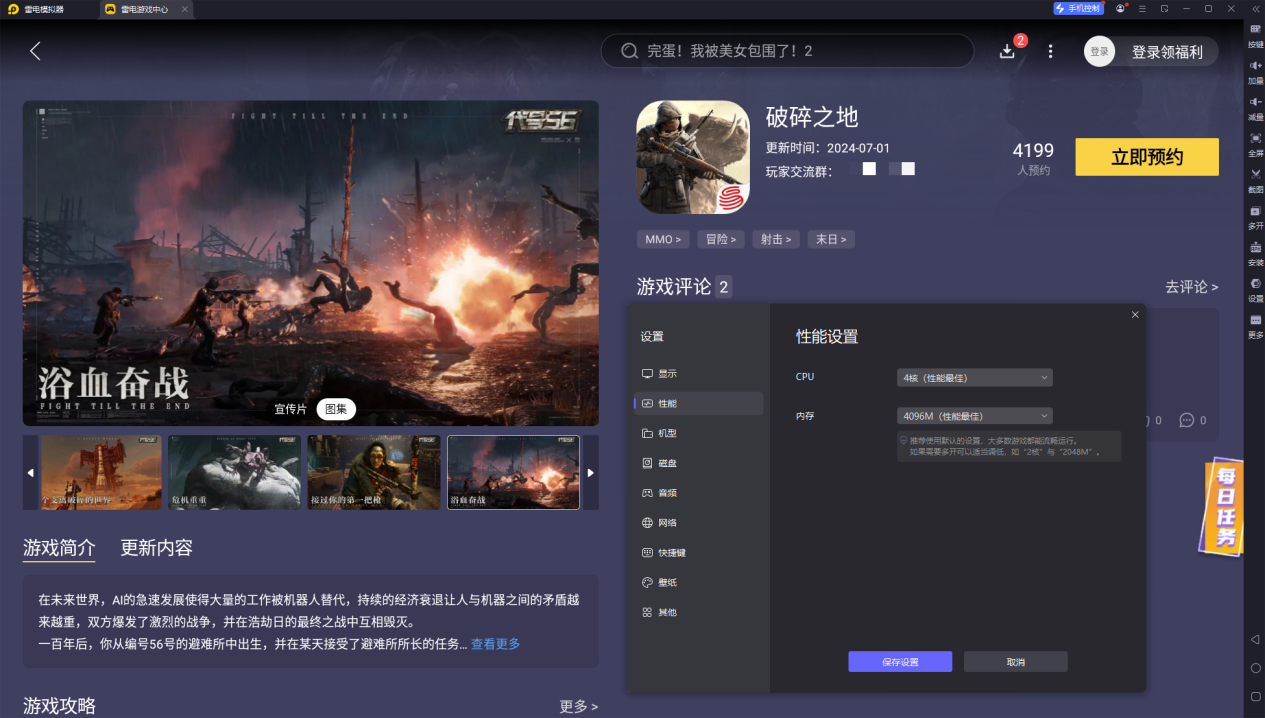Click the 手机控制 phone control button
This screenshot has width=1265, height=718.
point(1078,8)
